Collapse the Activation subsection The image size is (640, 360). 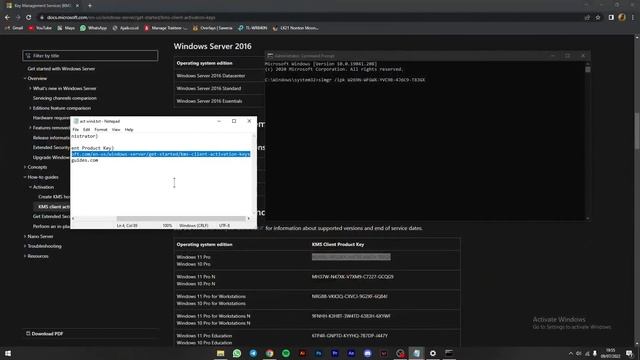point(30,187)
